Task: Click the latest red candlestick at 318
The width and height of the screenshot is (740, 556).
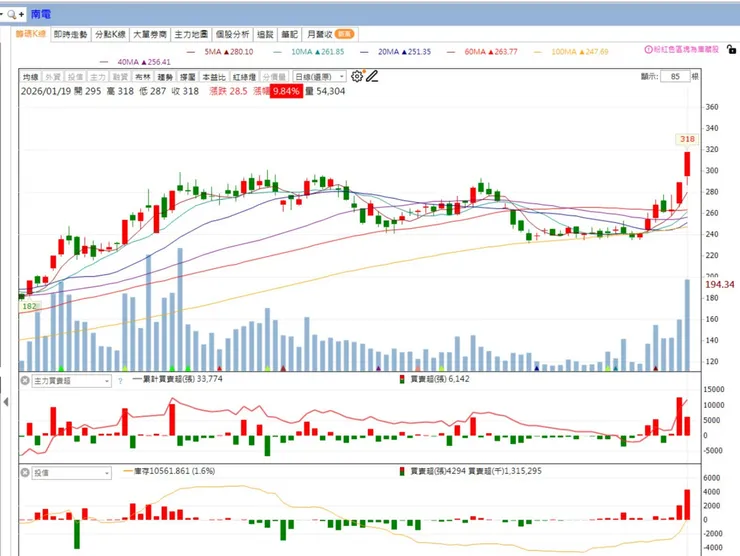Action: click(687, 164)
